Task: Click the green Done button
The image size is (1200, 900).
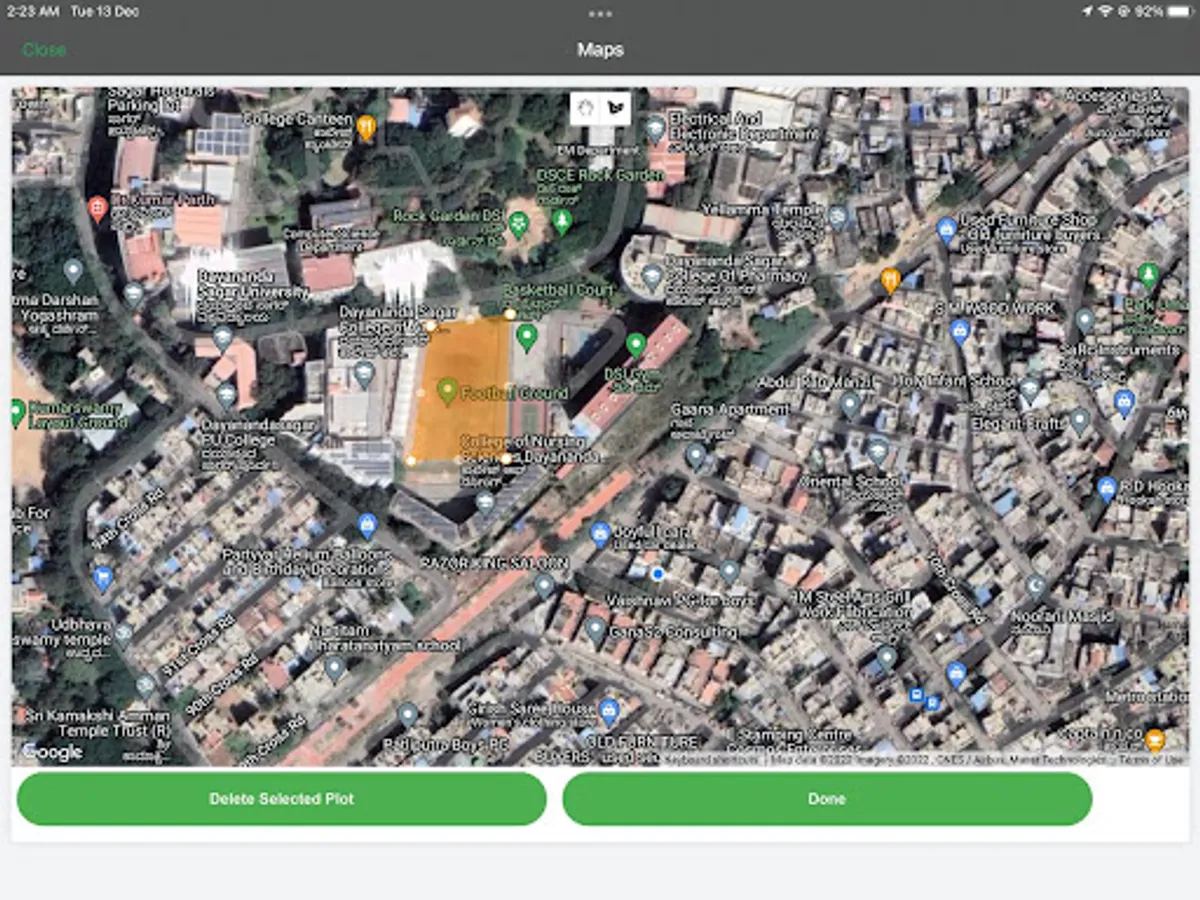Action: 827,799
